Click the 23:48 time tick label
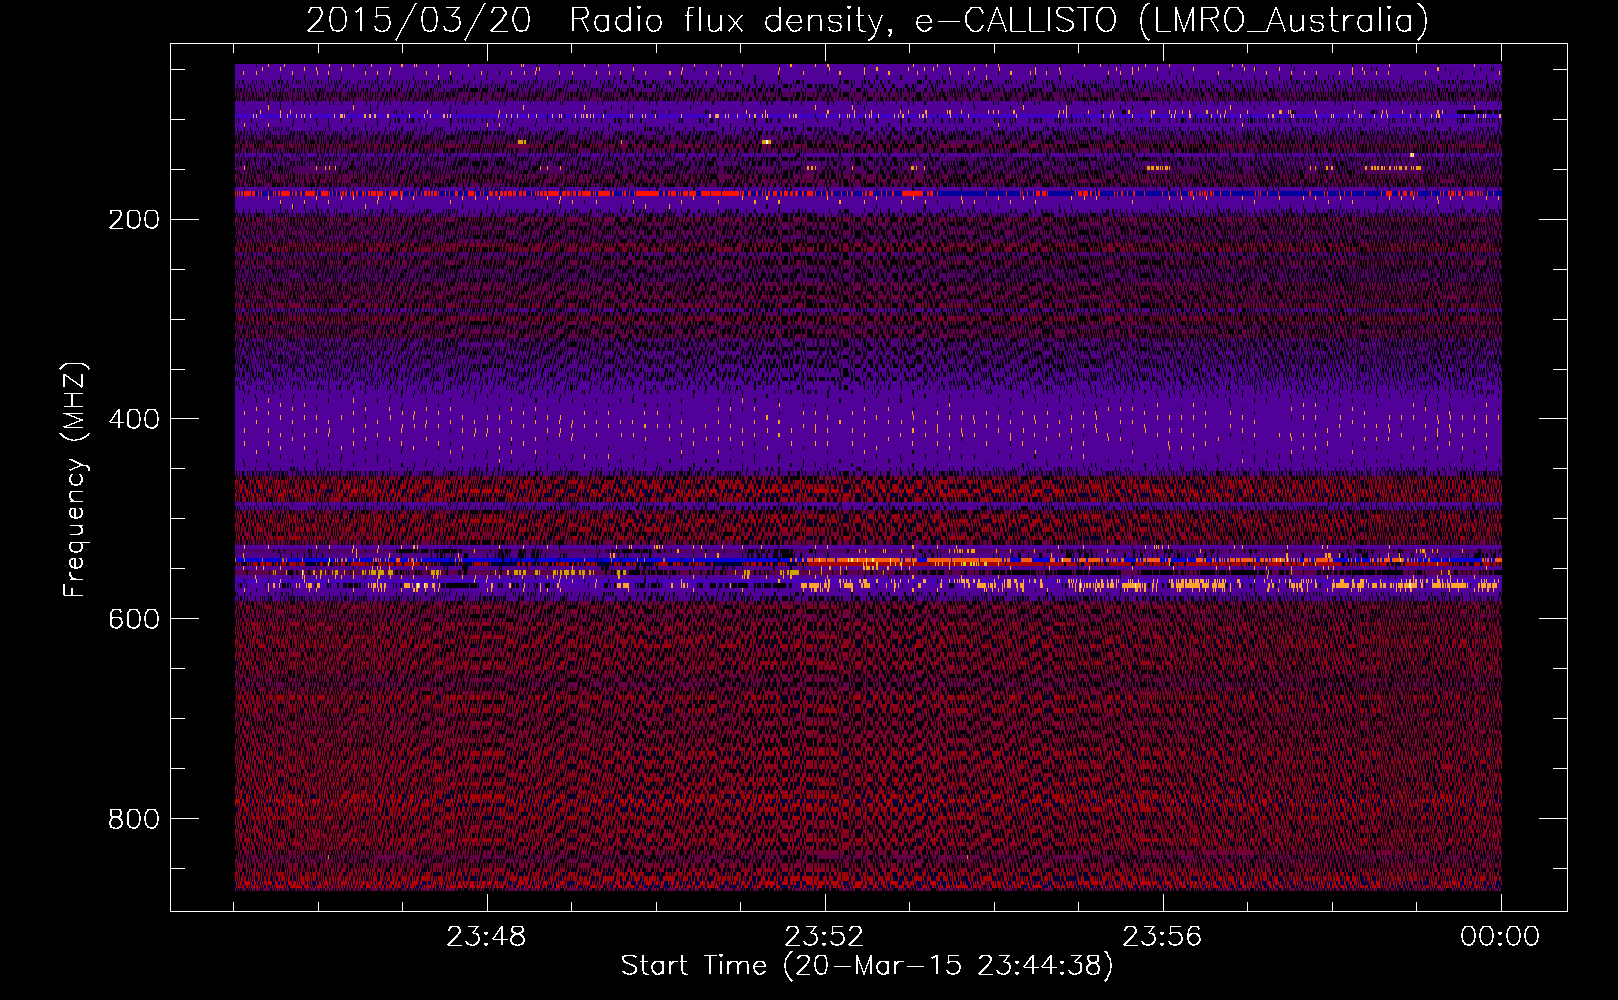 coord(486,937)
